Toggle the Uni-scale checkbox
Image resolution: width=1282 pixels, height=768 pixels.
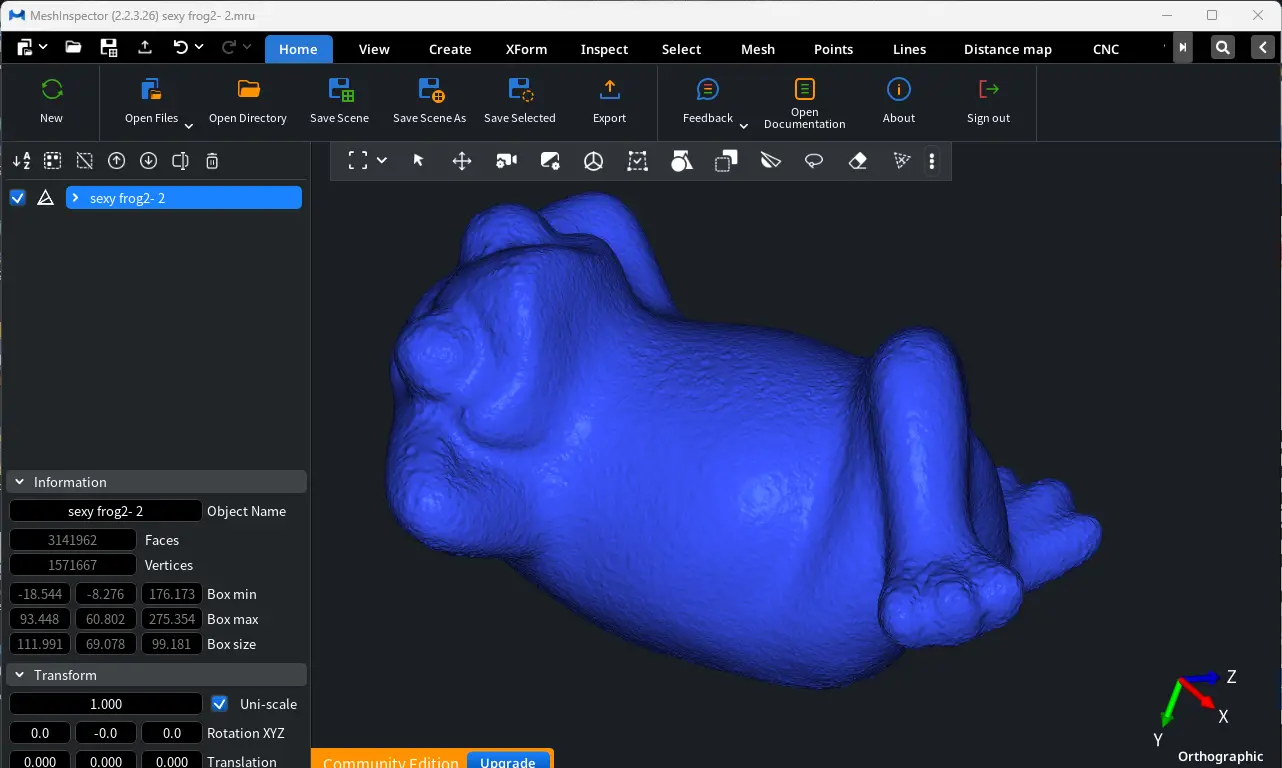[x=220, y=704]
